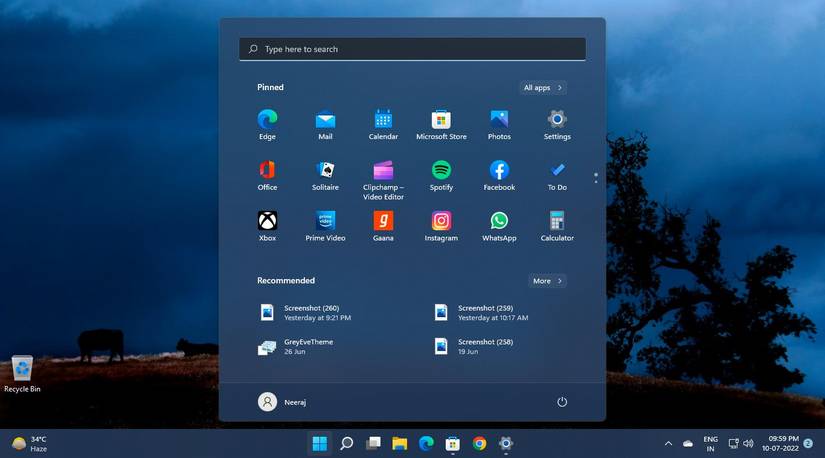
Task: Open the Edge pinned app
Action: (x=267, y=125)
